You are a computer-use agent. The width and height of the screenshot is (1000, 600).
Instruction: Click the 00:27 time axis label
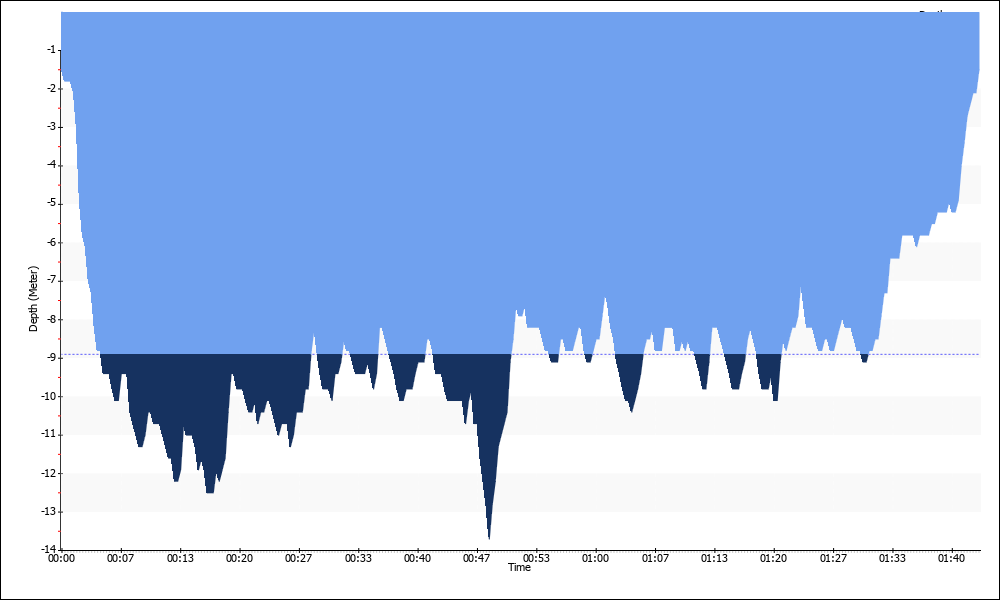coord(298,559)
